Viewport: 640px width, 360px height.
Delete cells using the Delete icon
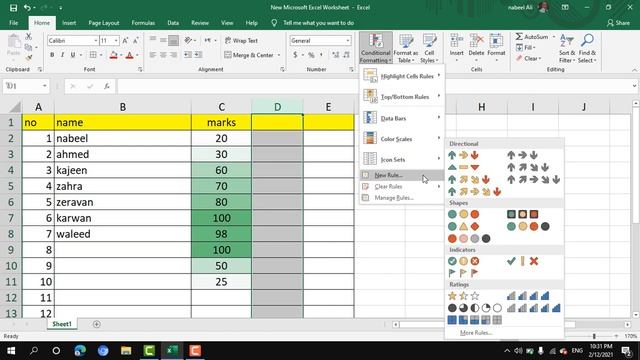click(x=476, y=47)
